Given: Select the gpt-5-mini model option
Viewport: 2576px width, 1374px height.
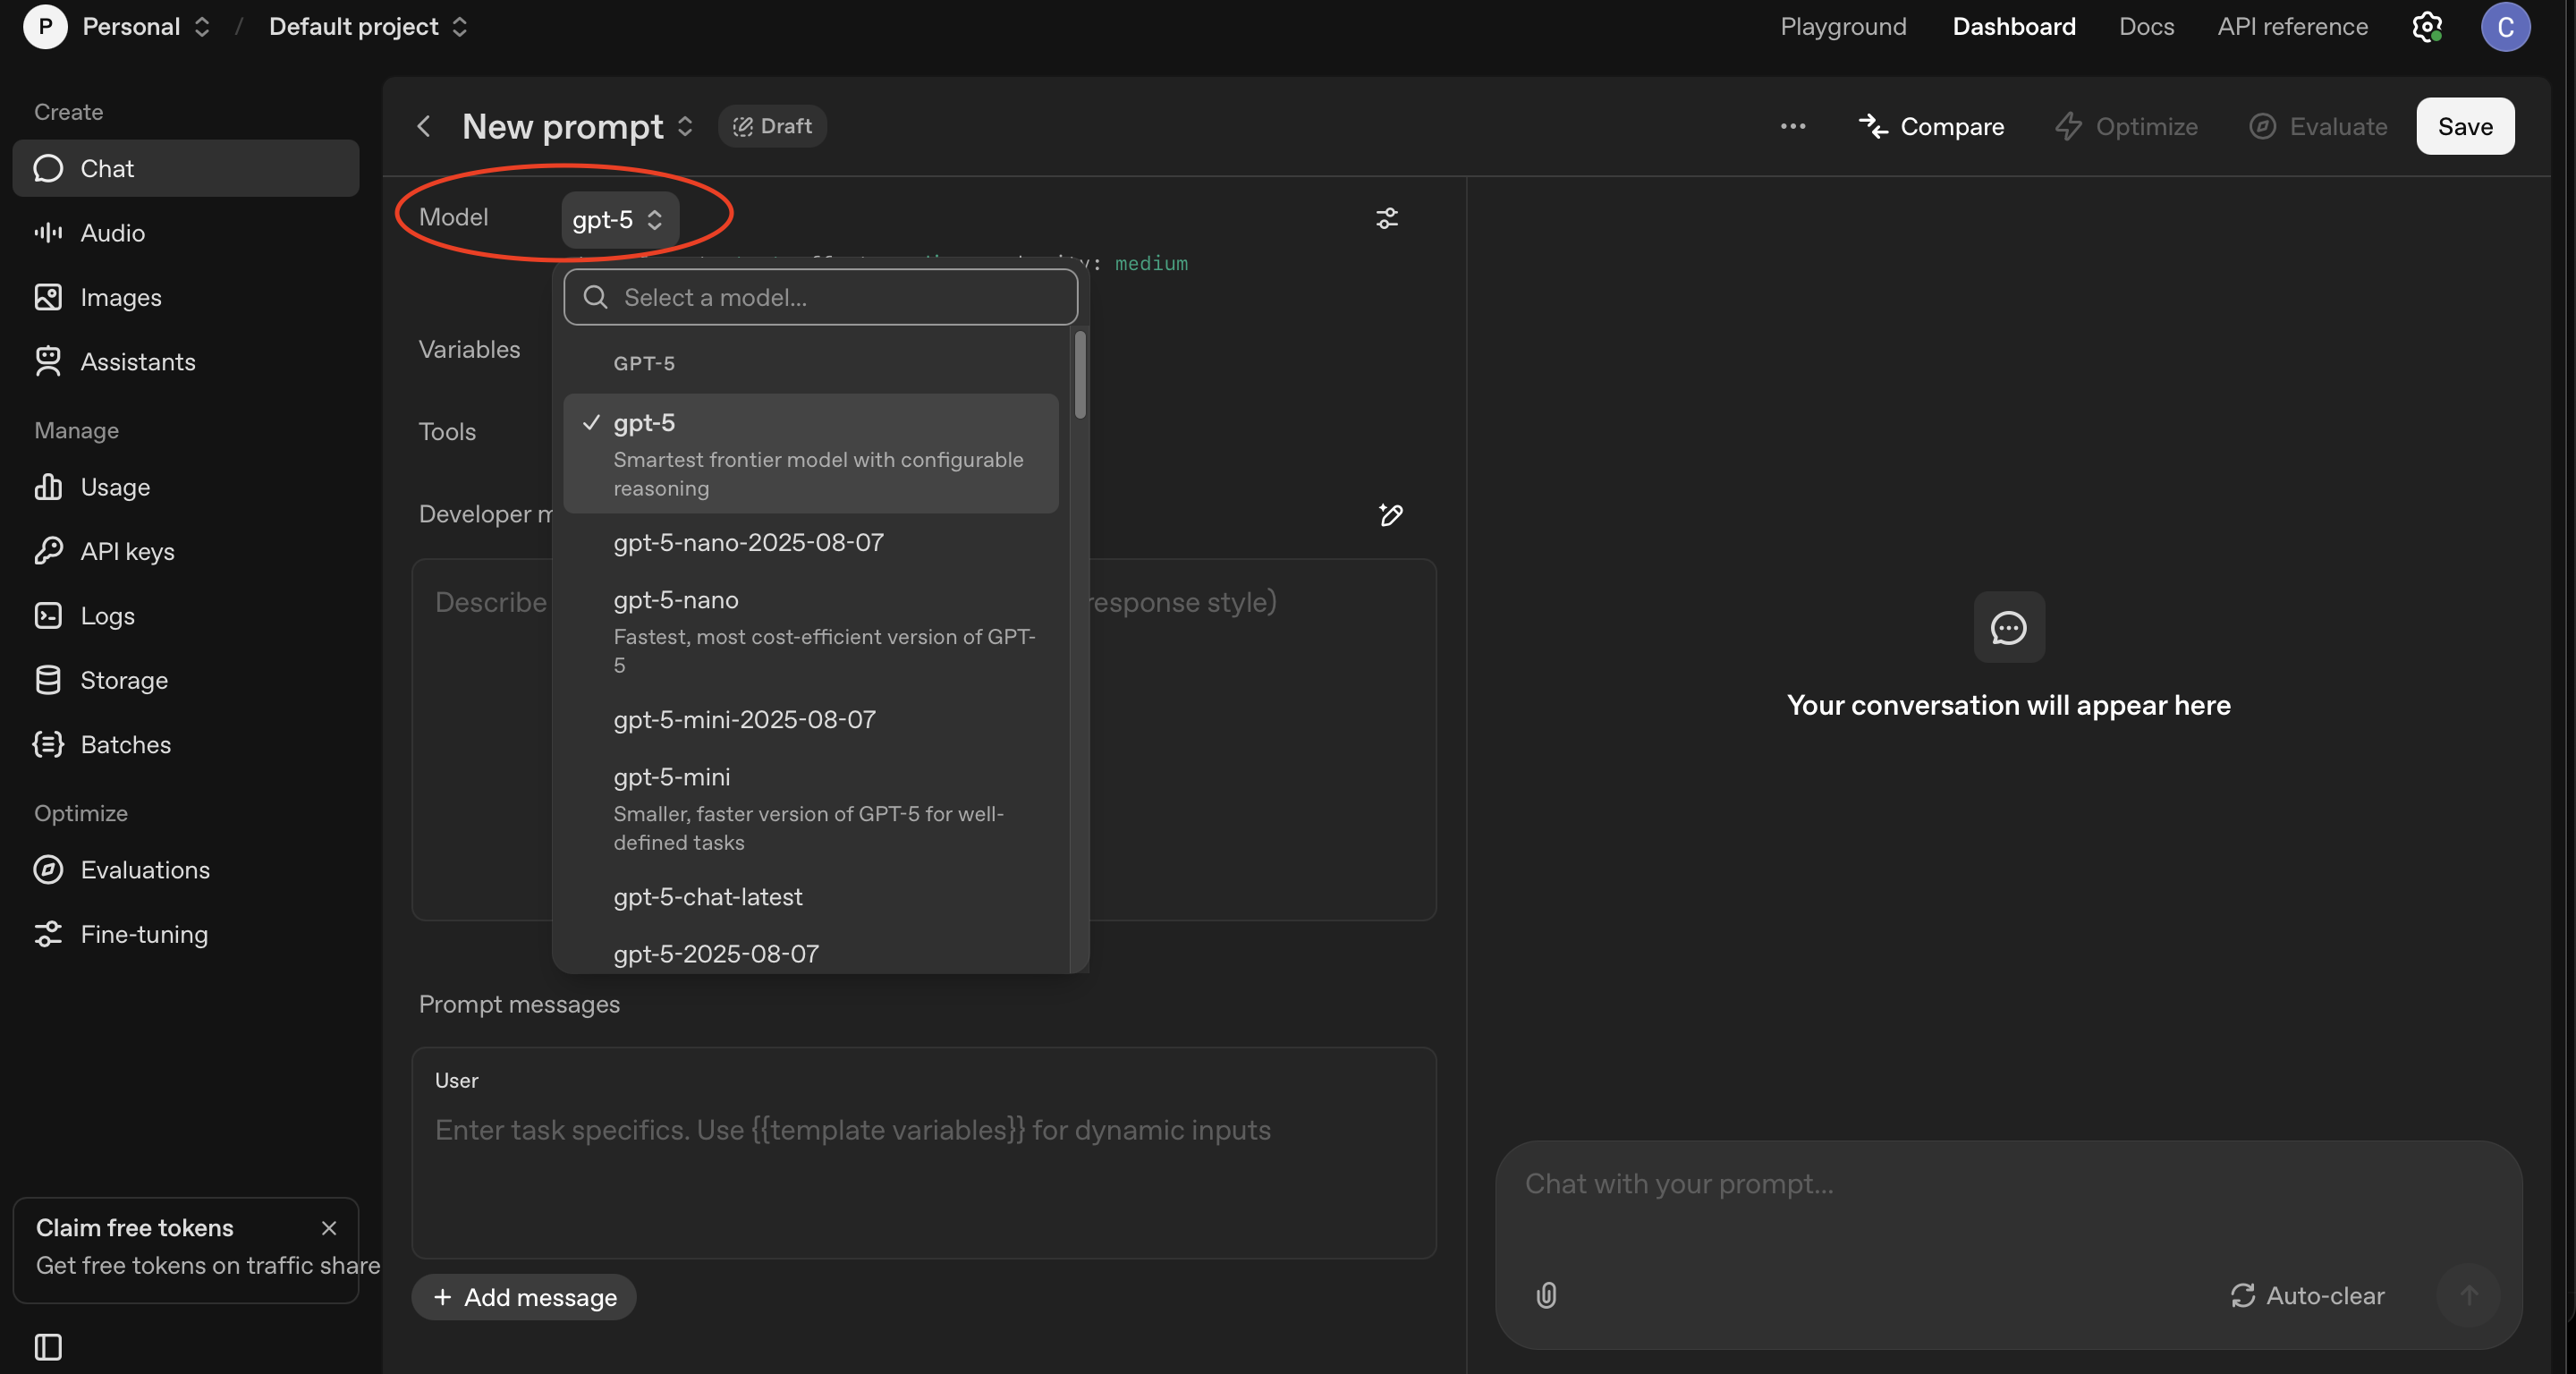Looking at the screenshot, I should point(672,778).
